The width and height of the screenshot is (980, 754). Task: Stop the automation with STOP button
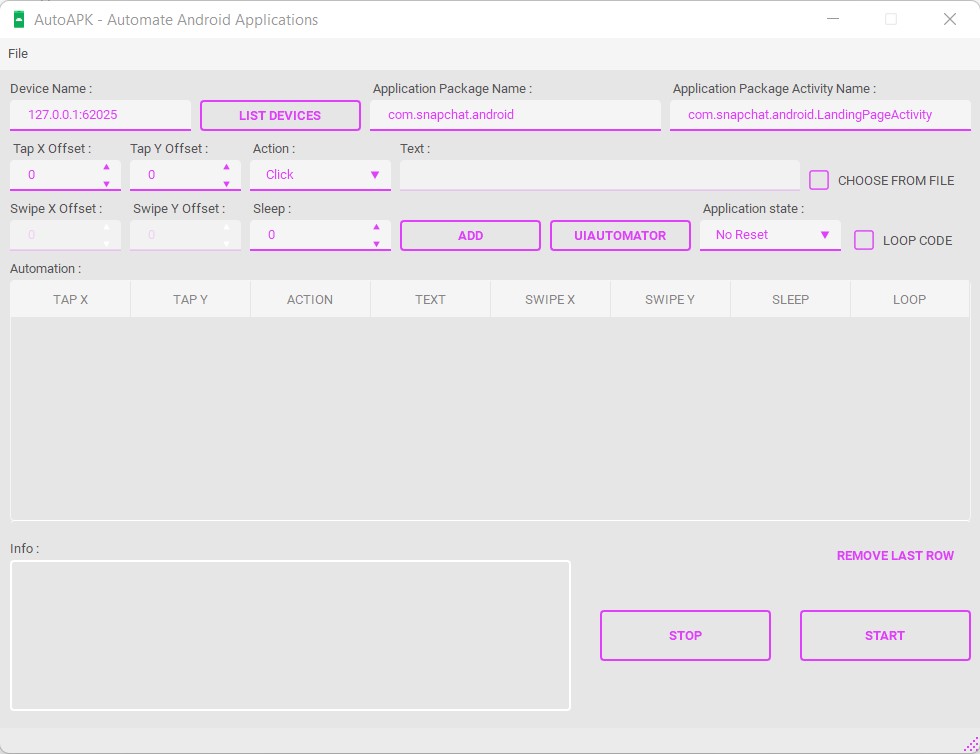point(685,635)
